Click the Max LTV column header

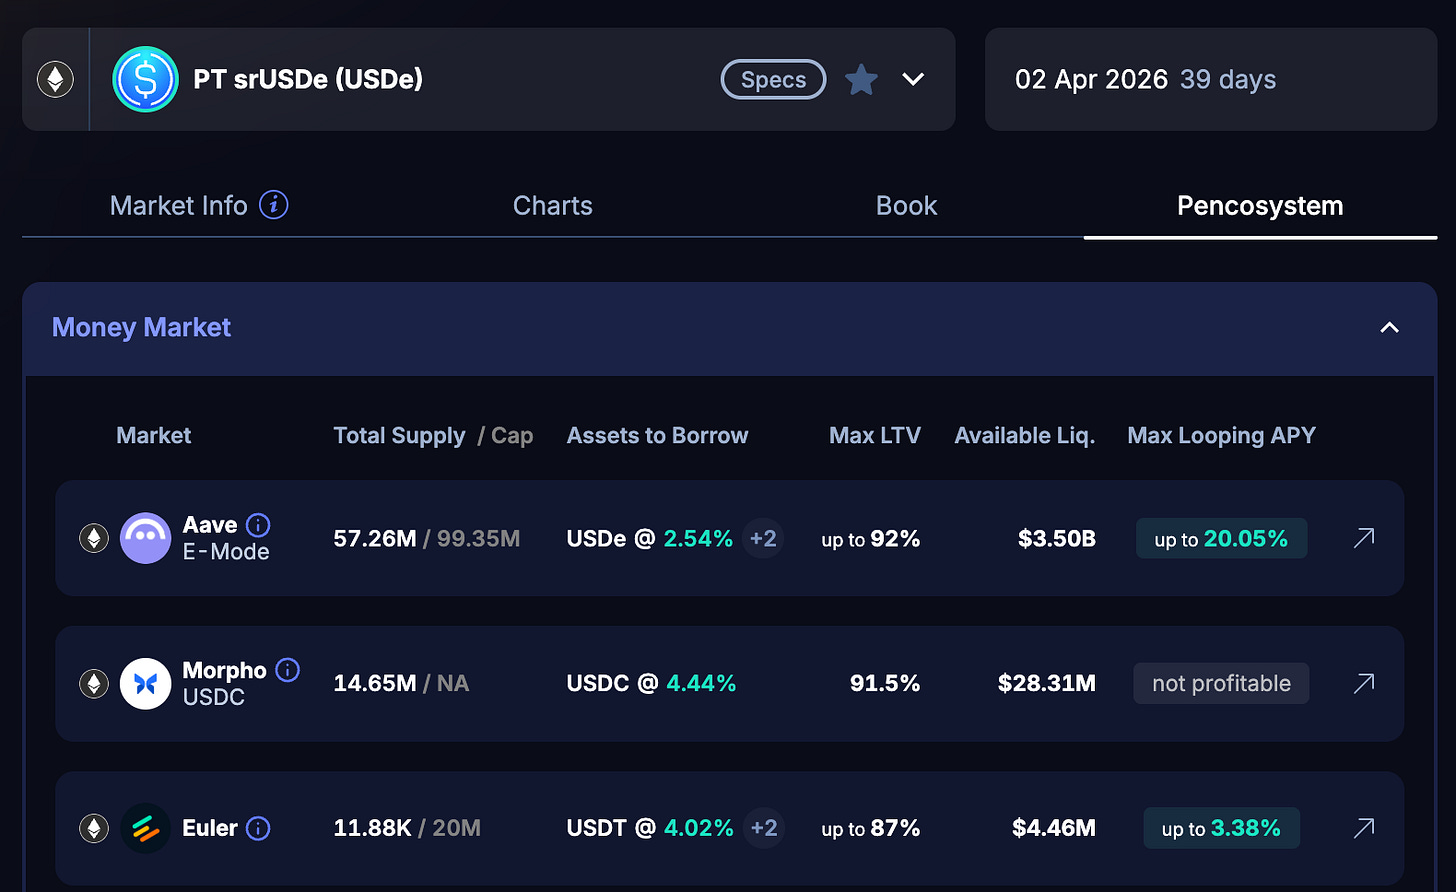tap(875, 436)
